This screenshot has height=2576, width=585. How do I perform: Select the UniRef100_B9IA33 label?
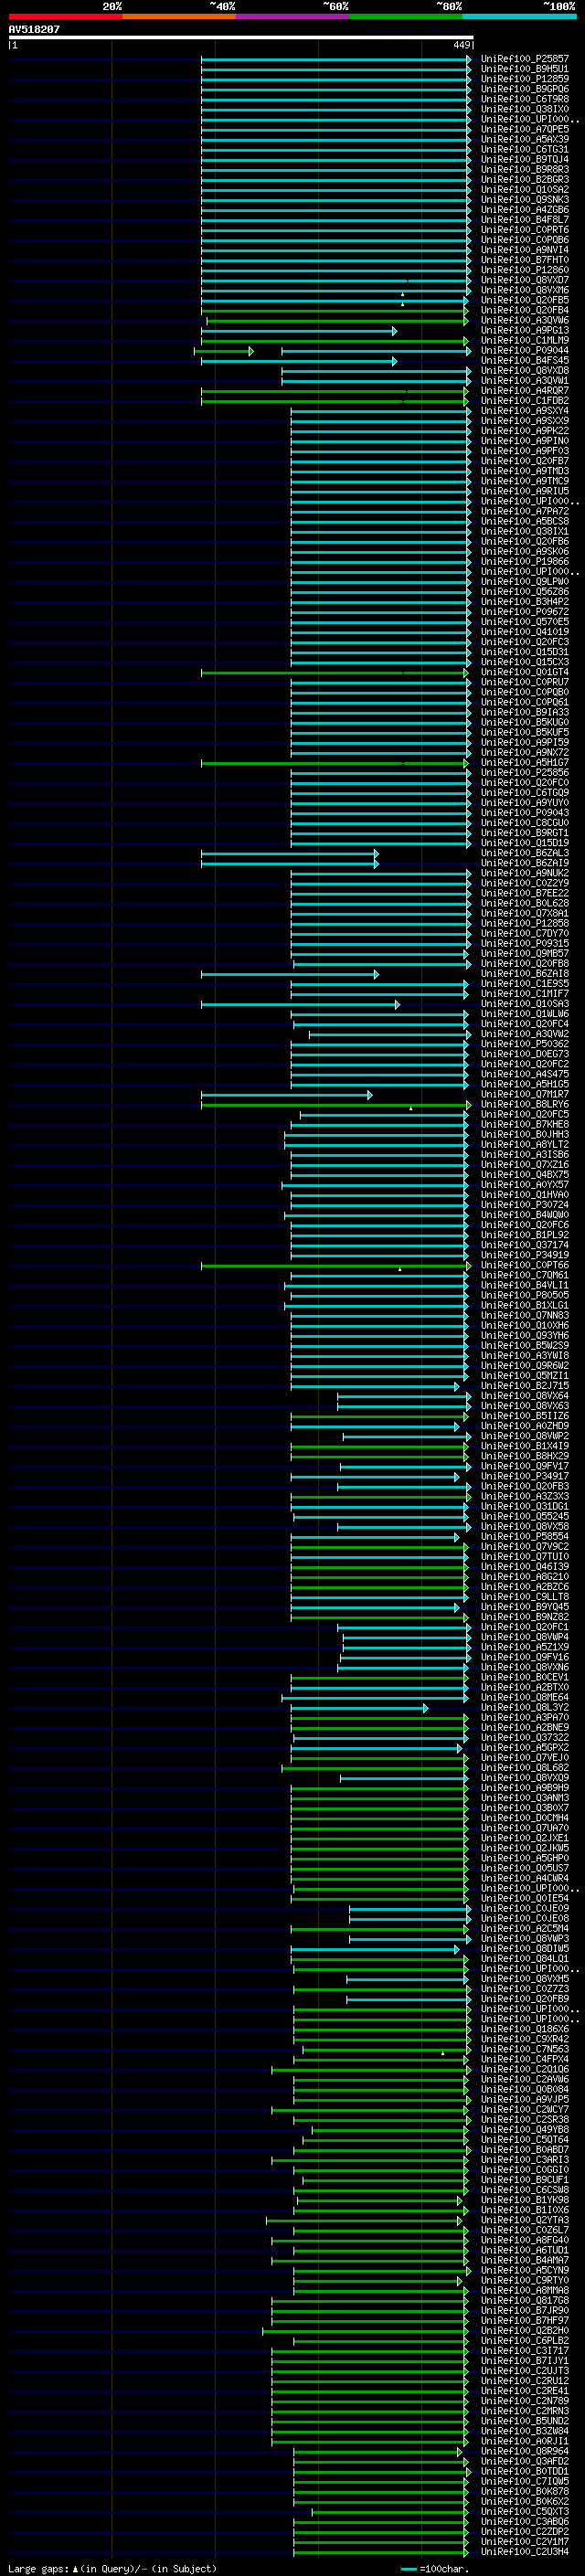coord(525,712)
